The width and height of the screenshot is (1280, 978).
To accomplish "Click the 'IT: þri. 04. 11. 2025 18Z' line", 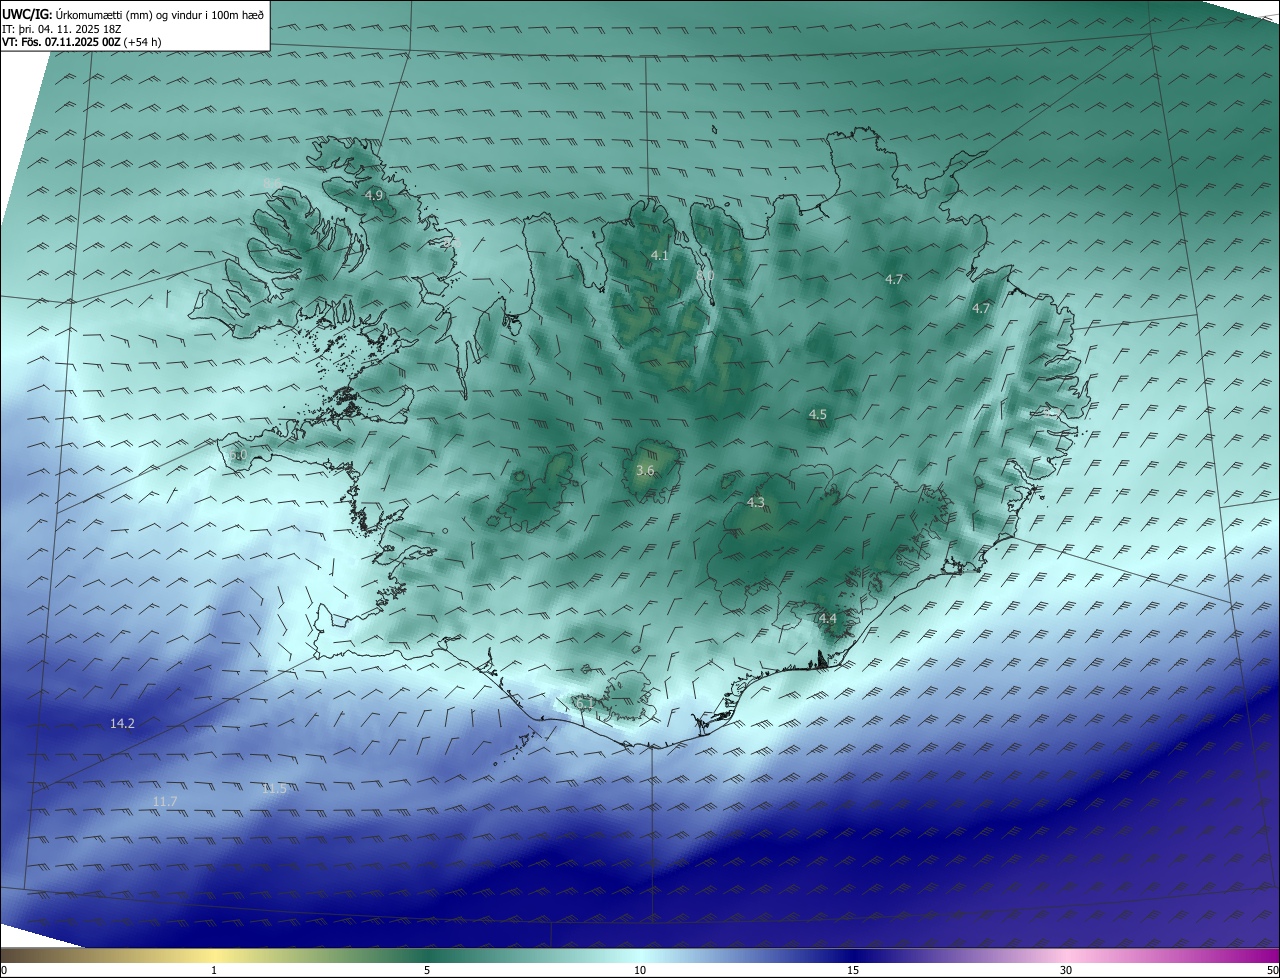I will [x=64, y=28].
